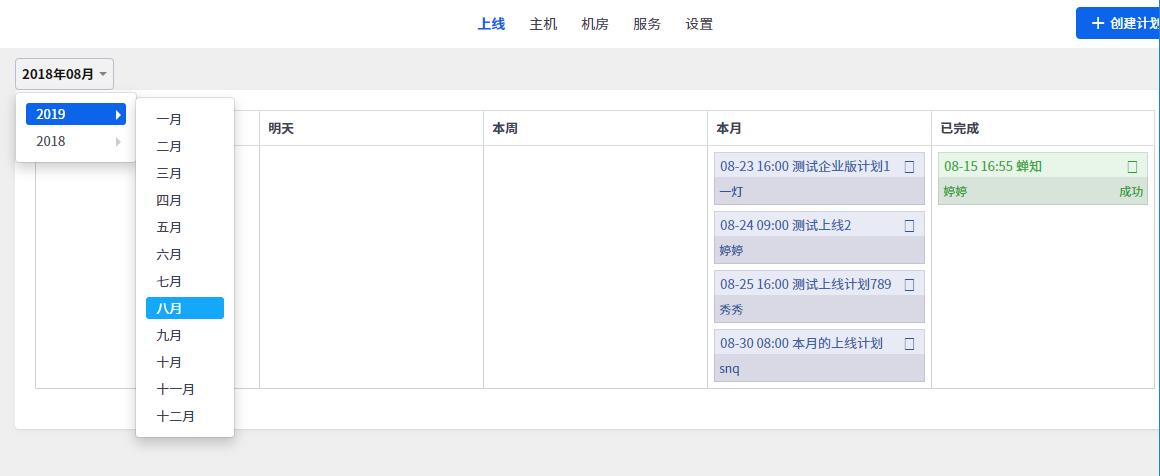Select 八月 in the month list
The image size is (1160, 476).
click(184, 308)
